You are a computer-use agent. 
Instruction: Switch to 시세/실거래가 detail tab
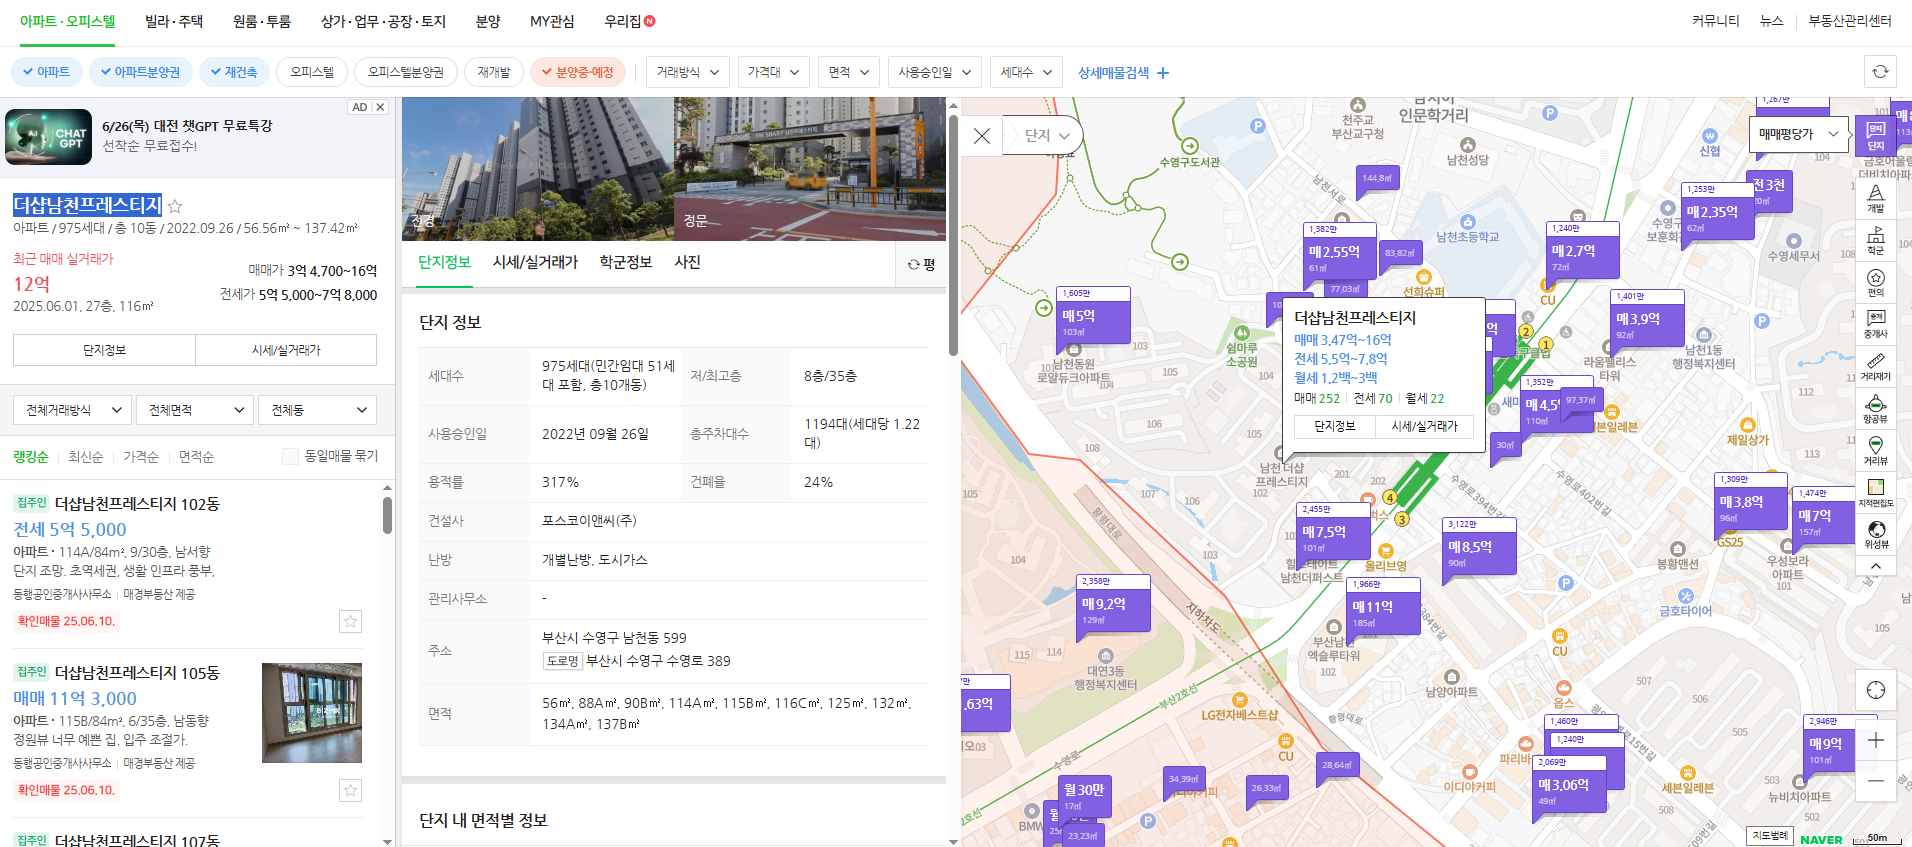click(535, 262)
